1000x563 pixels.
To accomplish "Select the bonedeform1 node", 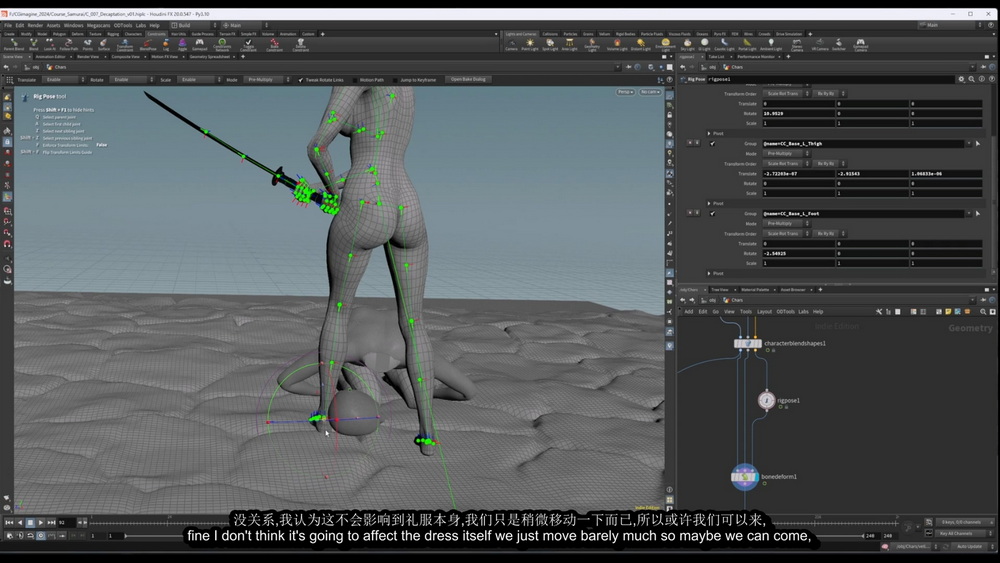I will [x=744, y=477].
